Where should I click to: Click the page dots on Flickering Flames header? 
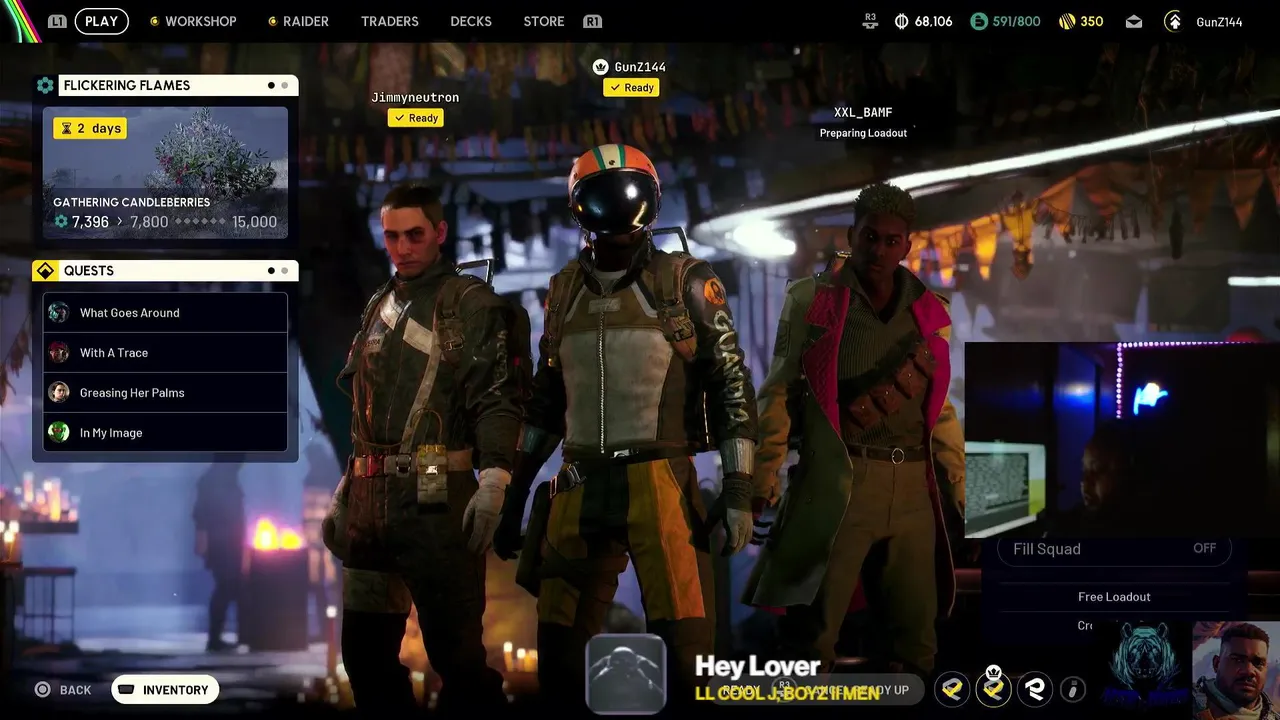pyautogui.click(x=278, y=86)
